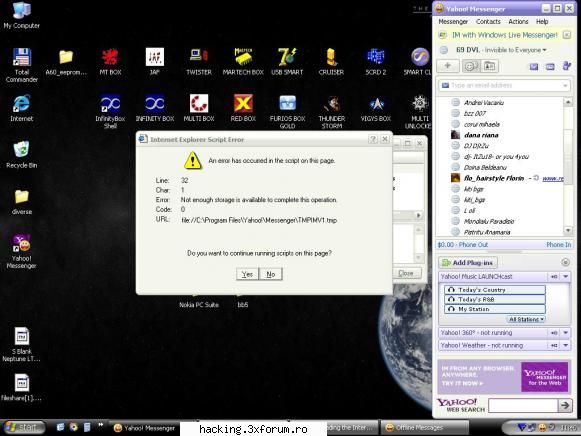
Task: Expand Yahoo! Weather plug-in dropdown arrow
Action: tap(565, 345)
